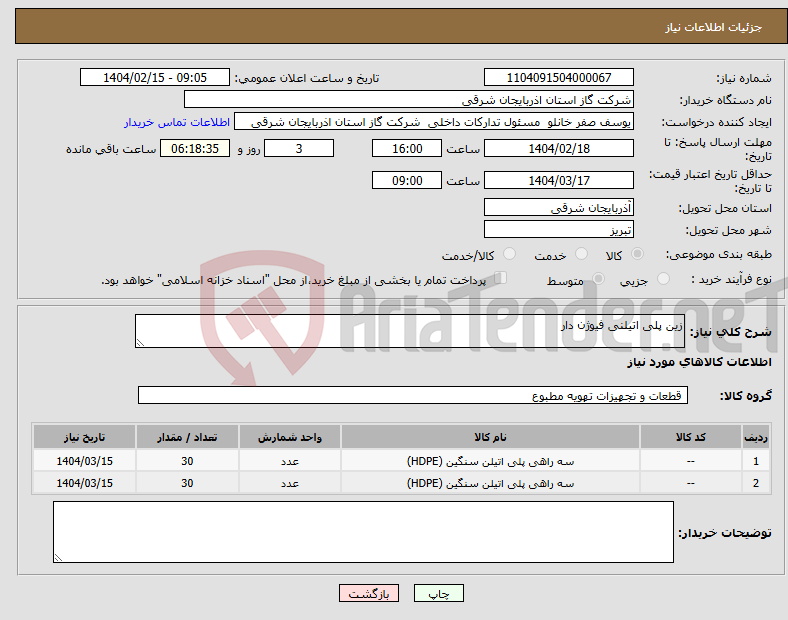Click the response deadline date 1404/02/18
Viewport: 788px width, 620px height.
pos(559,148)
